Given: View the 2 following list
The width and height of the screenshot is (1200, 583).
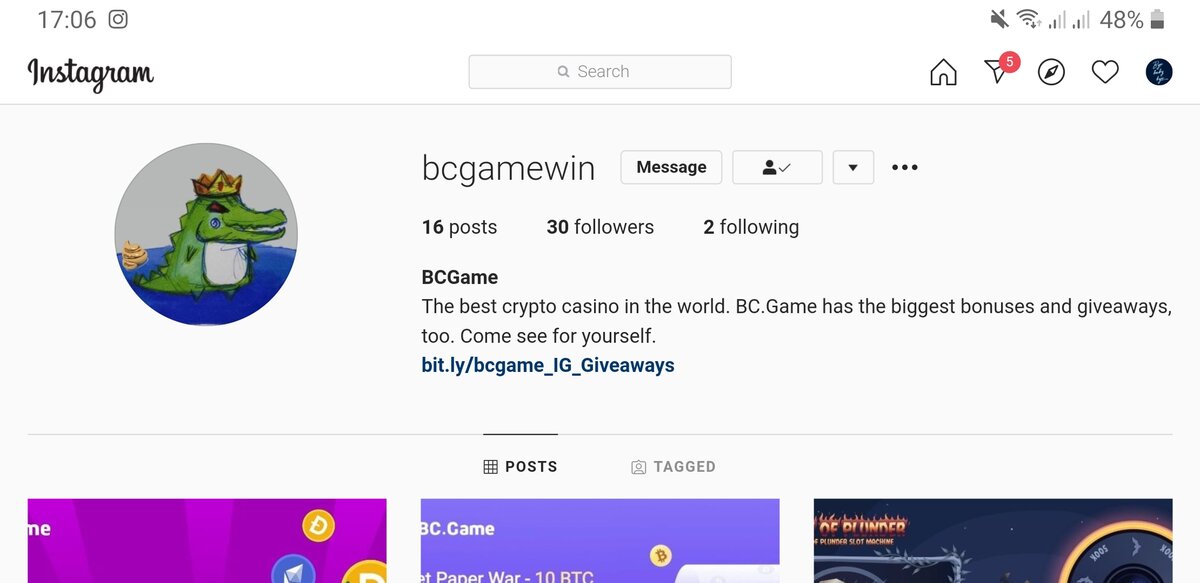Looking at the screenshot, I should pyautogui.click(x=751, y=227).
